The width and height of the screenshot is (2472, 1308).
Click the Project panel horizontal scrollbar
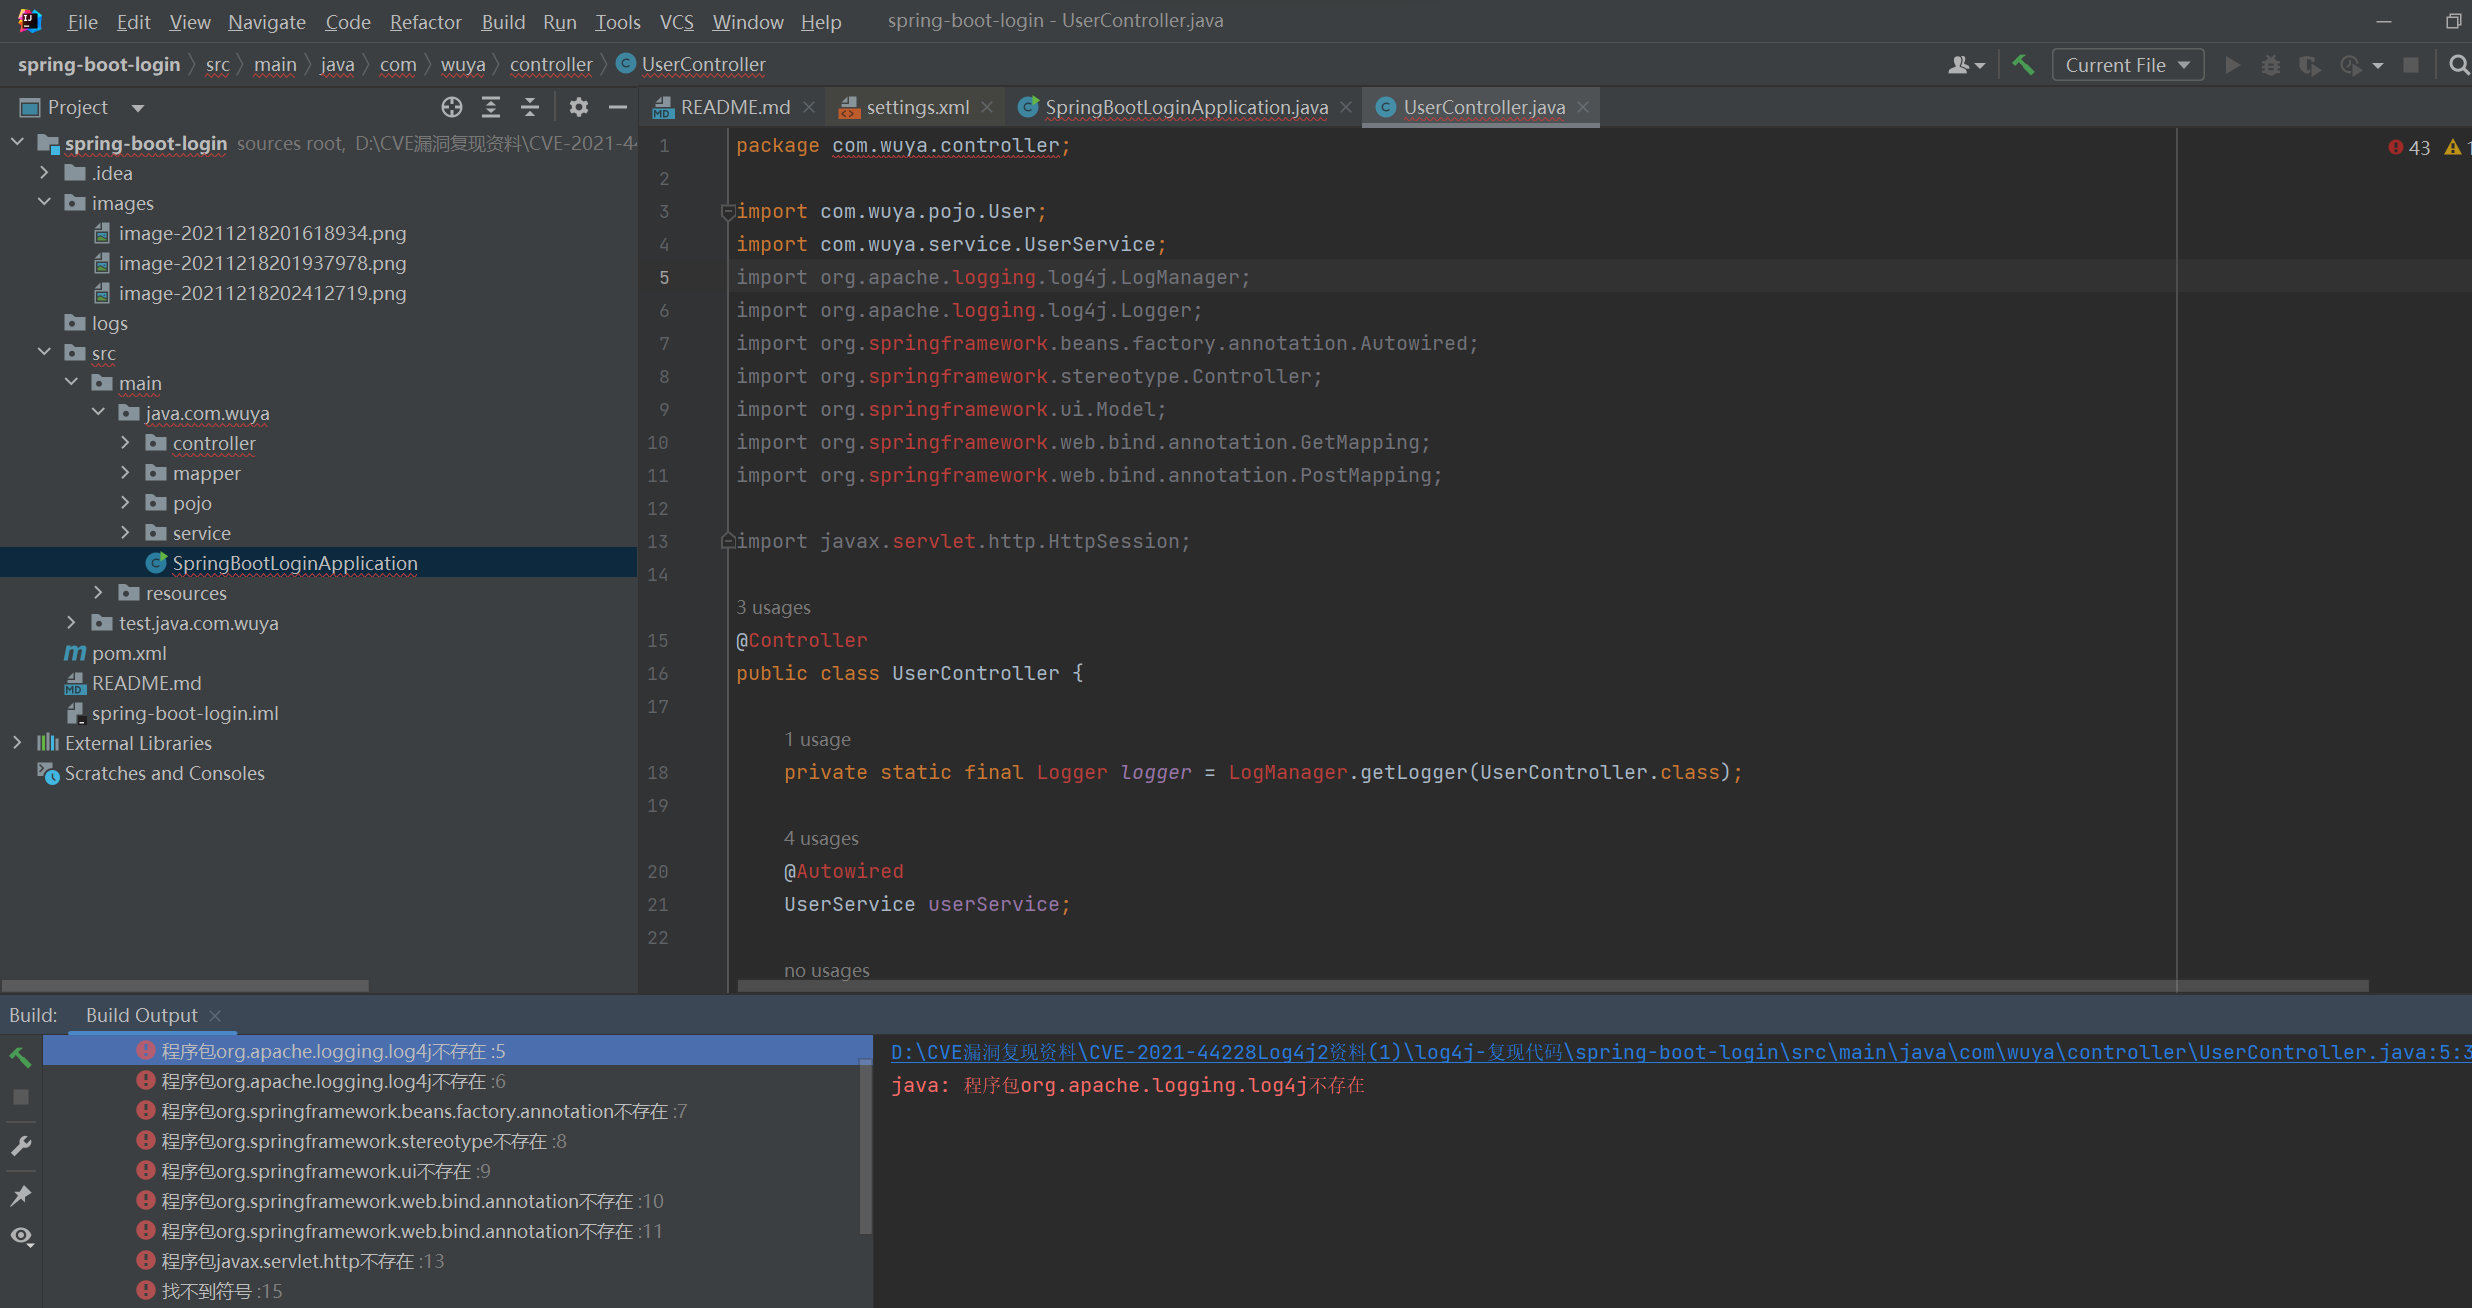coord(186,985)
